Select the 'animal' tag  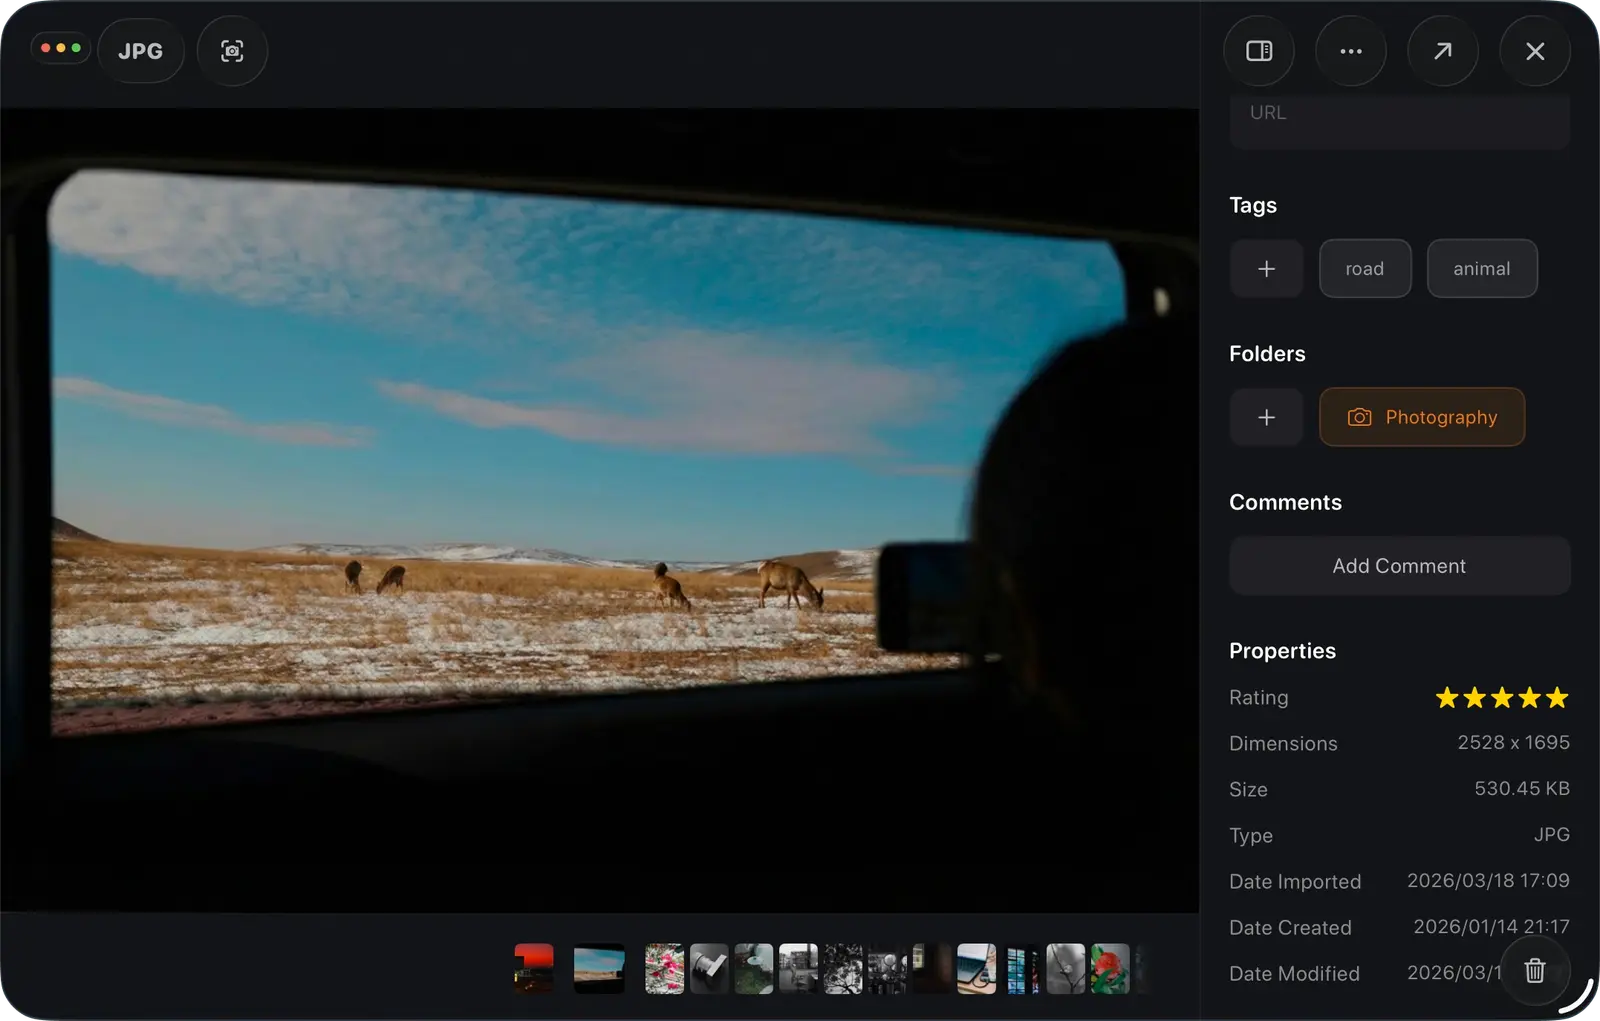1481,268
